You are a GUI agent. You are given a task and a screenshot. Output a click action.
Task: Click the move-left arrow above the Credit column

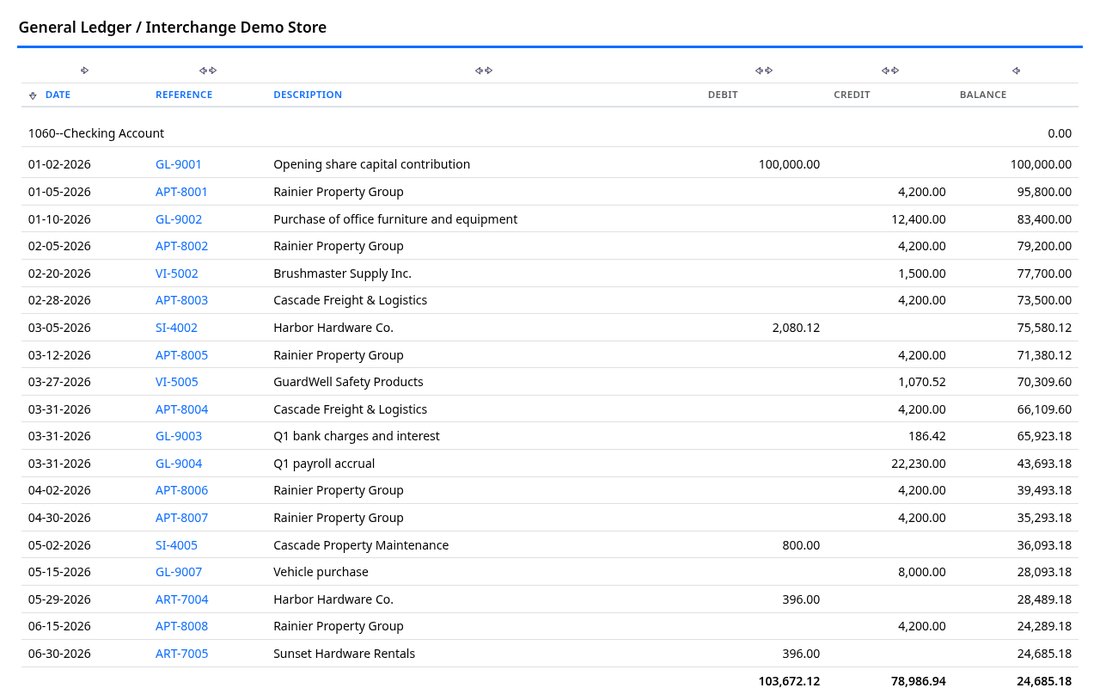(x=885, y=70)
